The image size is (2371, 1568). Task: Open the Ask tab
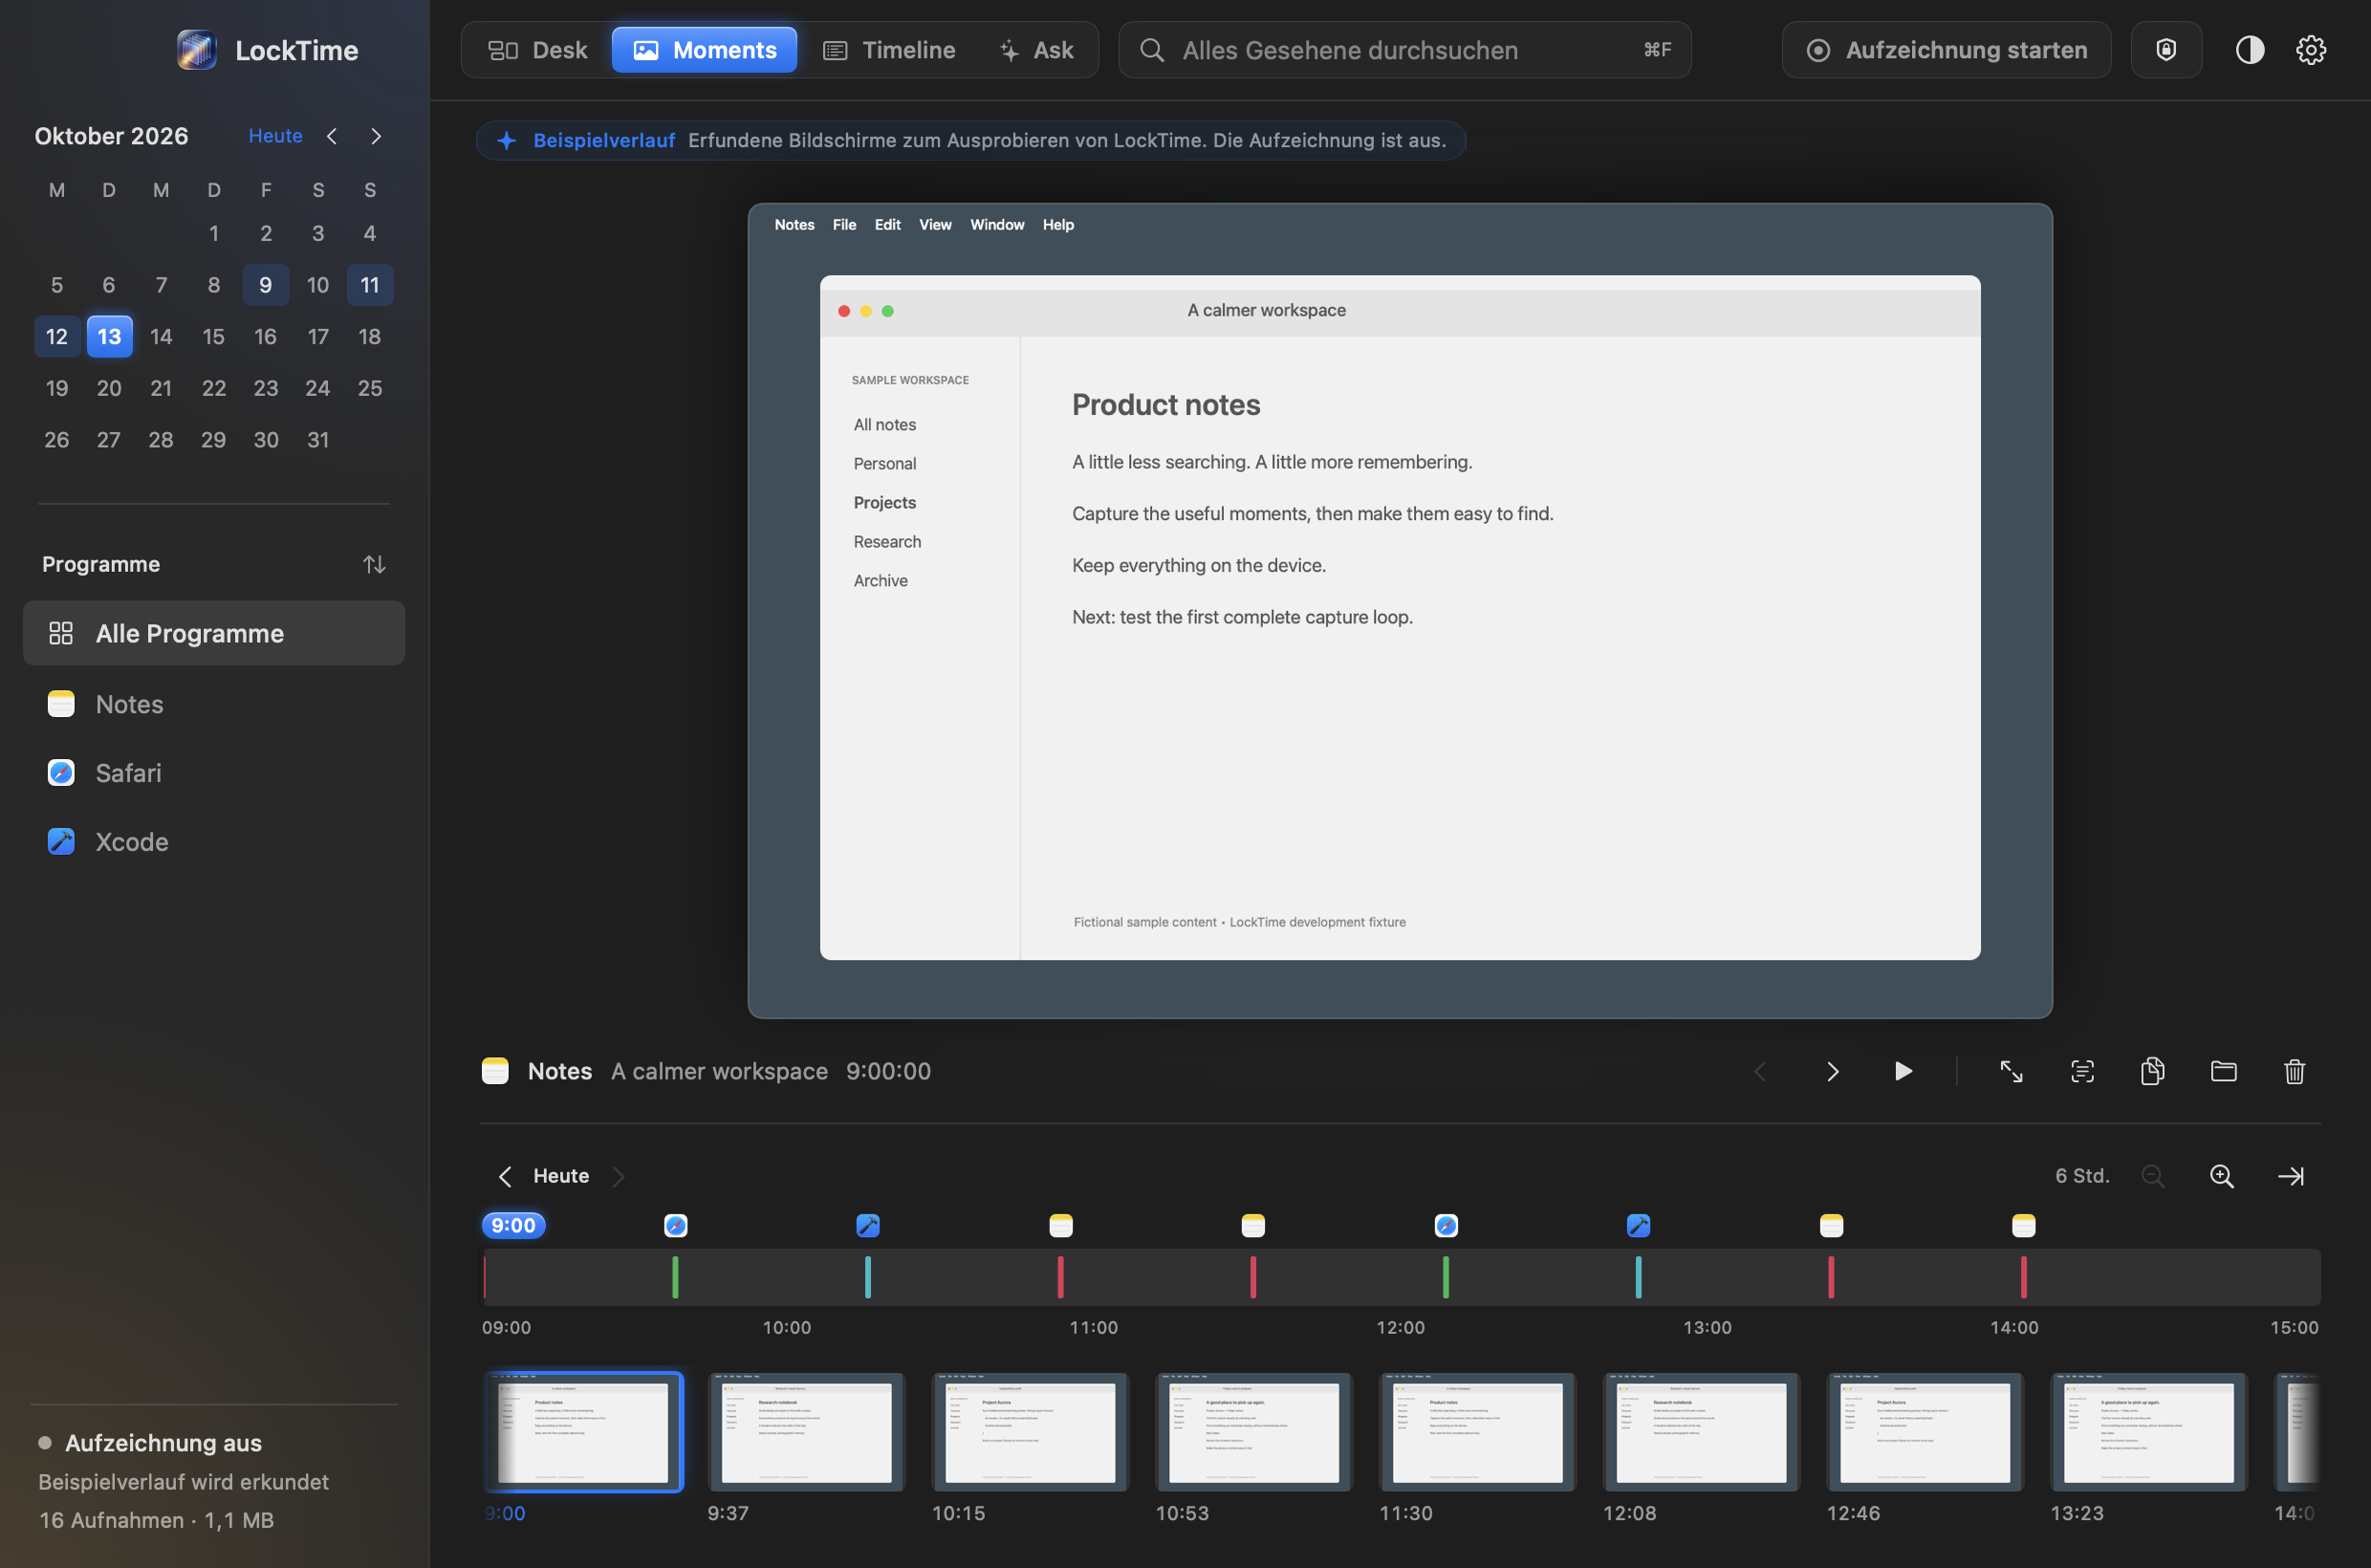click(1036, 50)
